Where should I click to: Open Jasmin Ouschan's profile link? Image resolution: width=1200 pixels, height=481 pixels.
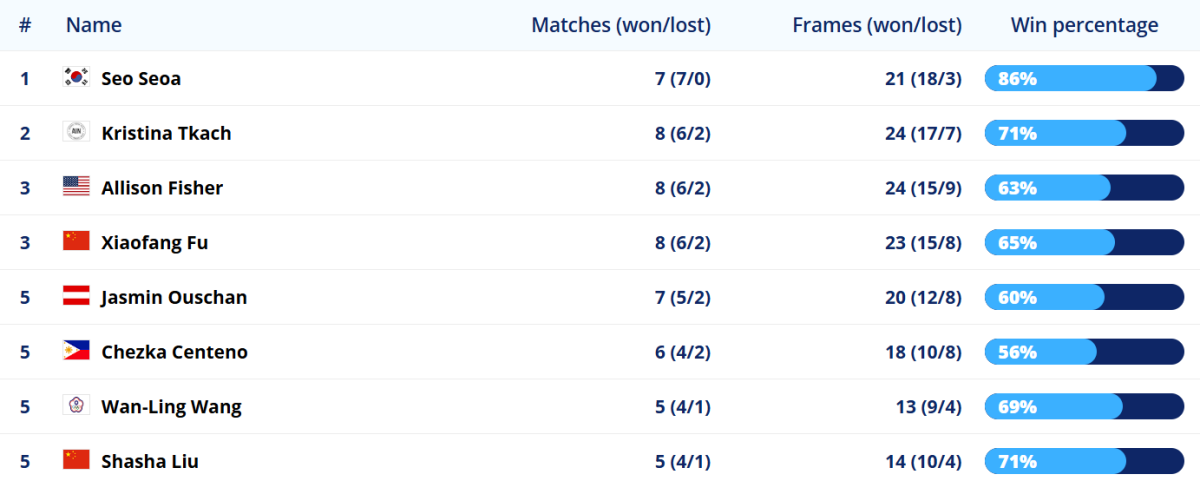tap(174, 297)
